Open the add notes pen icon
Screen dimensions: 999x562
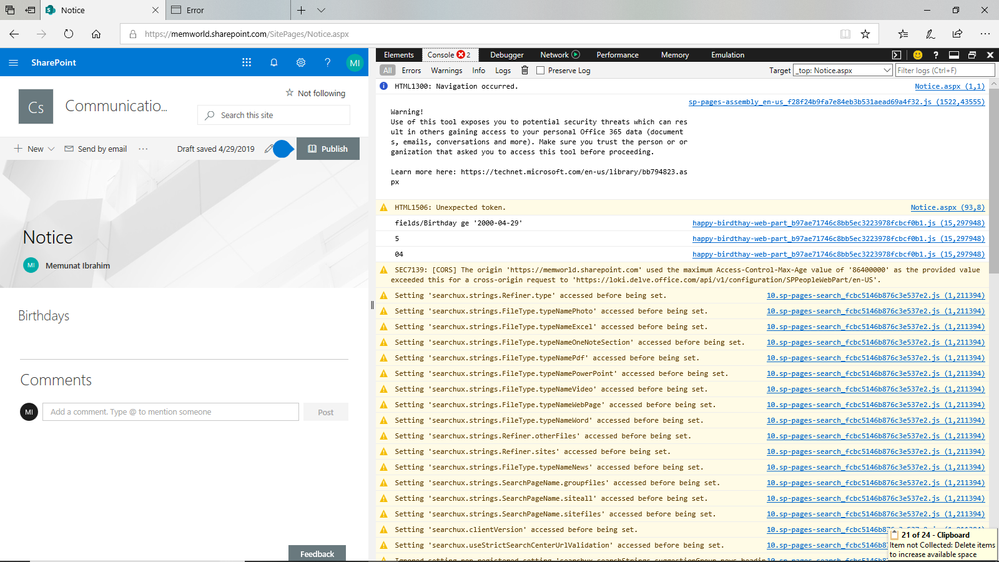tap(930, 34)
